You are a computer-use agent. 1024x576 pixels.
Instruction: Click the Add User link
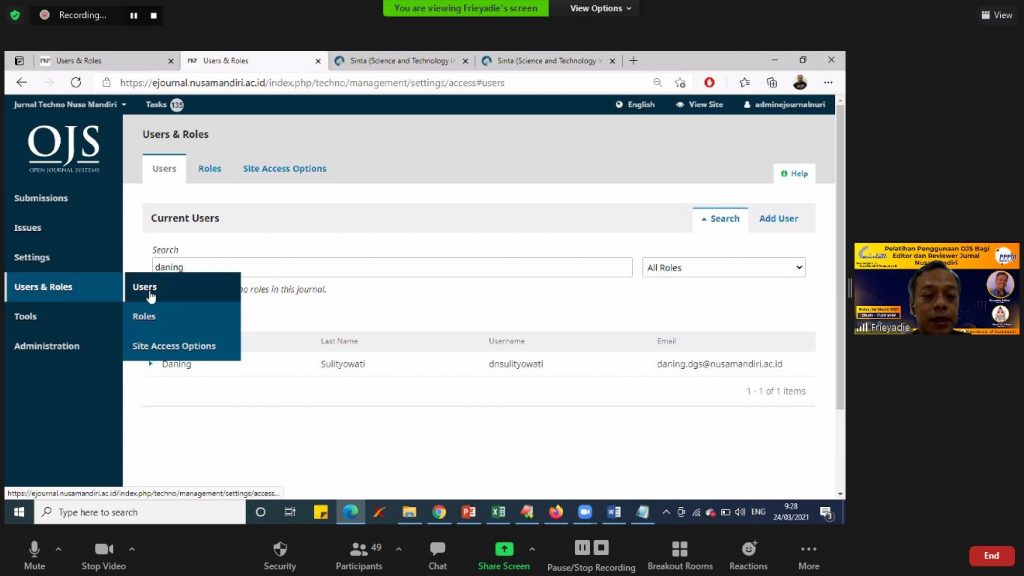[x=778, y=219]
